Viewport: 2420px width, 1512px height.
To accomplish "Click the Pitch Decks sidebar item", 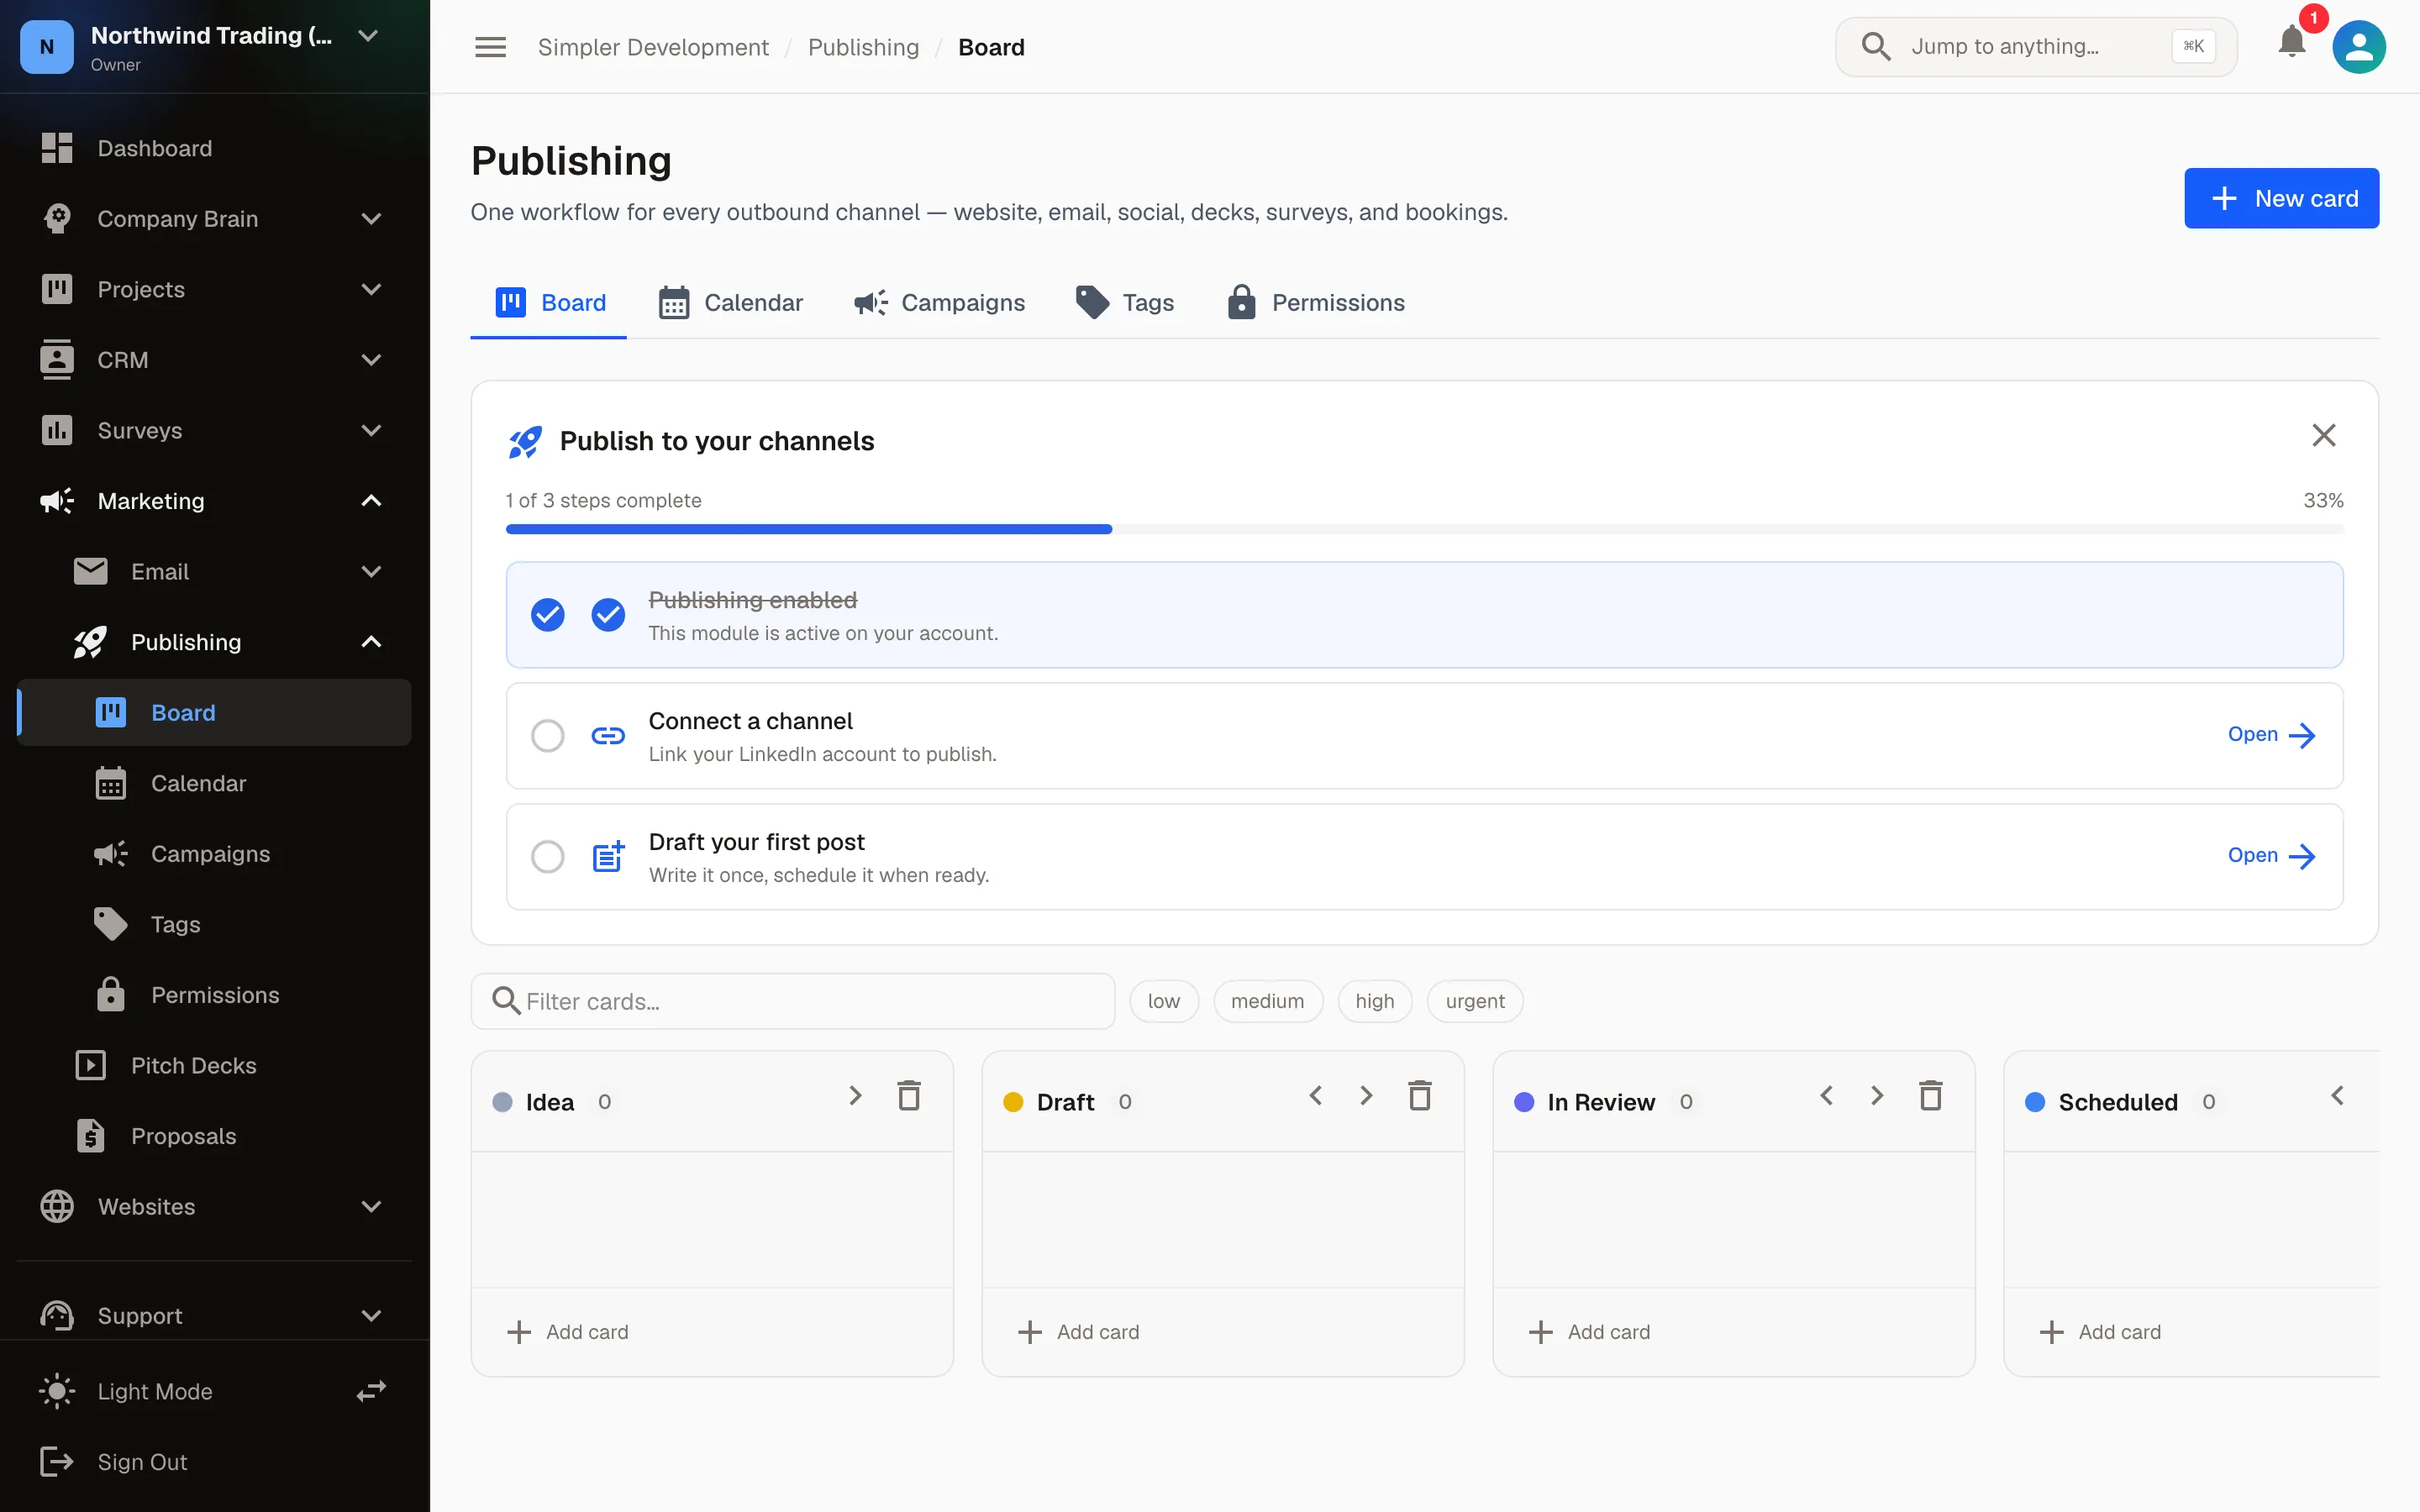I will pyautogui.click(x=214, y=1065).
